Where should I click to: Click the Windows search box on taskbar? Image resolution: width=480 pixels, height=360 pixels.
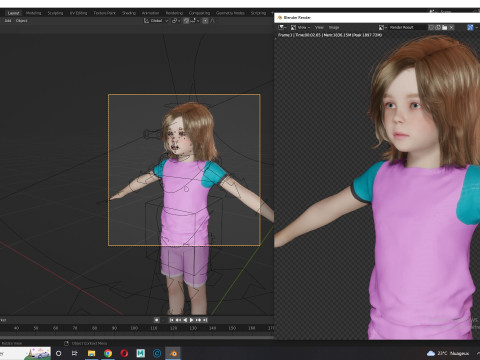pos(25,353)
